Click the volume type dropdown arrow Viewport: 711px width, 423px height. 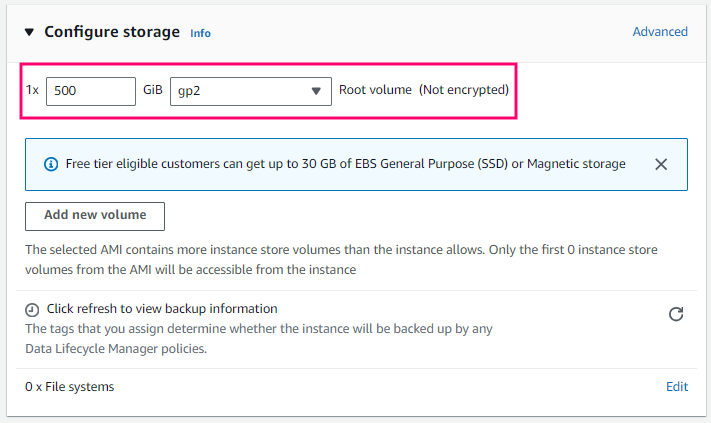(x=316, y=91)
